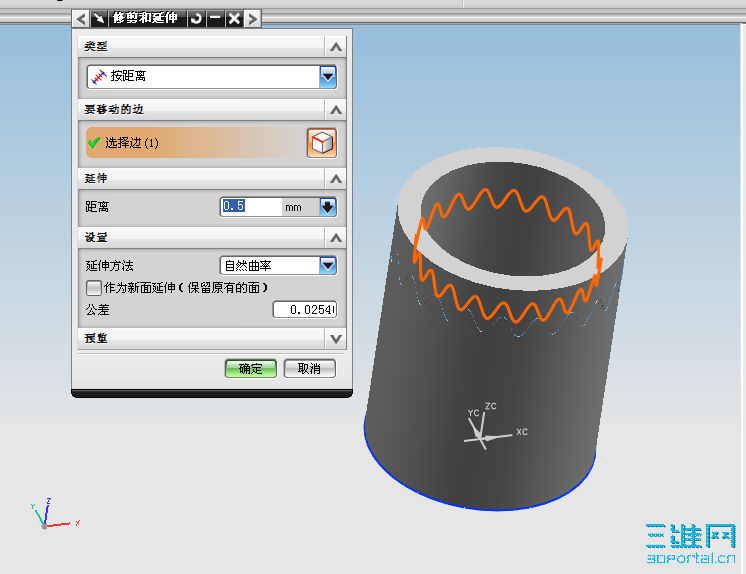
Task: Click the 距离 label
Action: coord(98,207)
